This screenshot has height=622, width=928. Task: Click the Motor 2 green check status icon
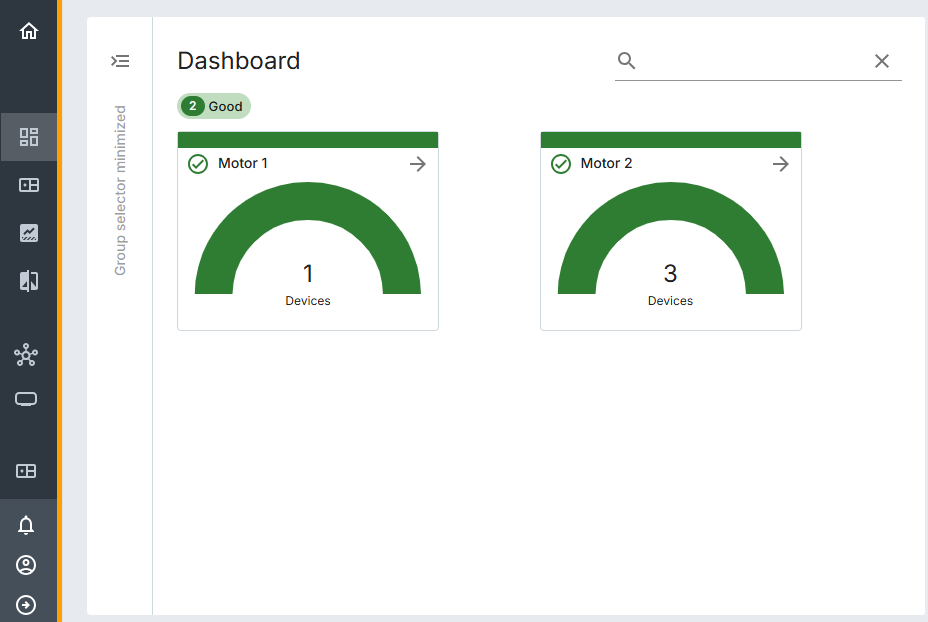point(560,164)
